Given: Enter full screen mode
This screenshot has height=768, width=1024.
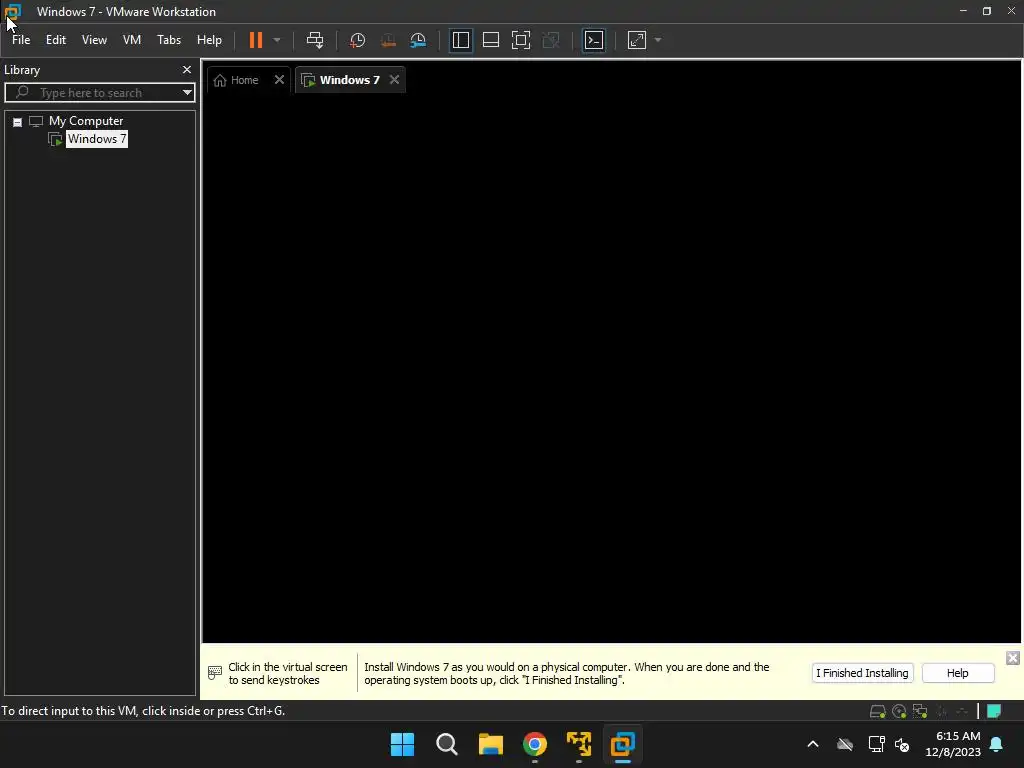Looking at the screenshot, I should pyautogui.click(x=520, y=40).
